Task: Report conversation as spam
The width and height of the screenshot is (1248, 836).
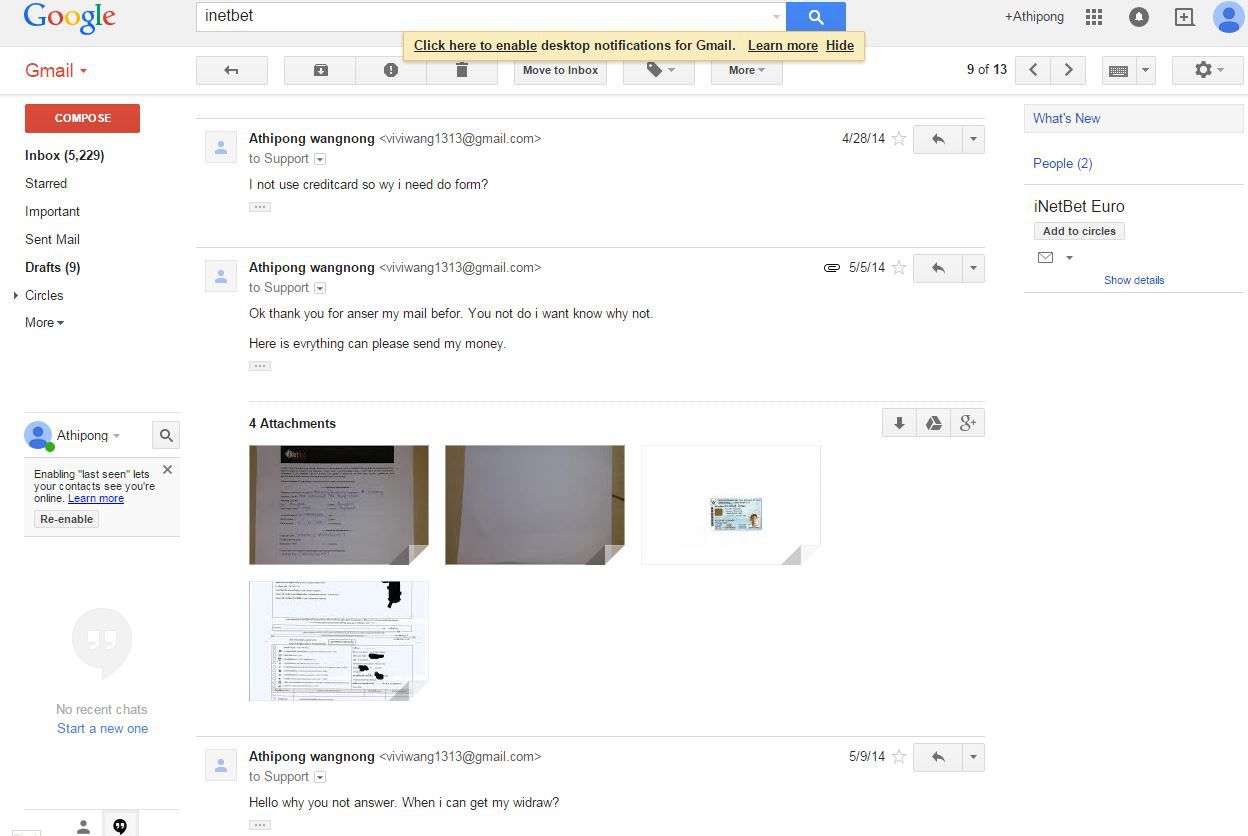Action: (391, 70)
